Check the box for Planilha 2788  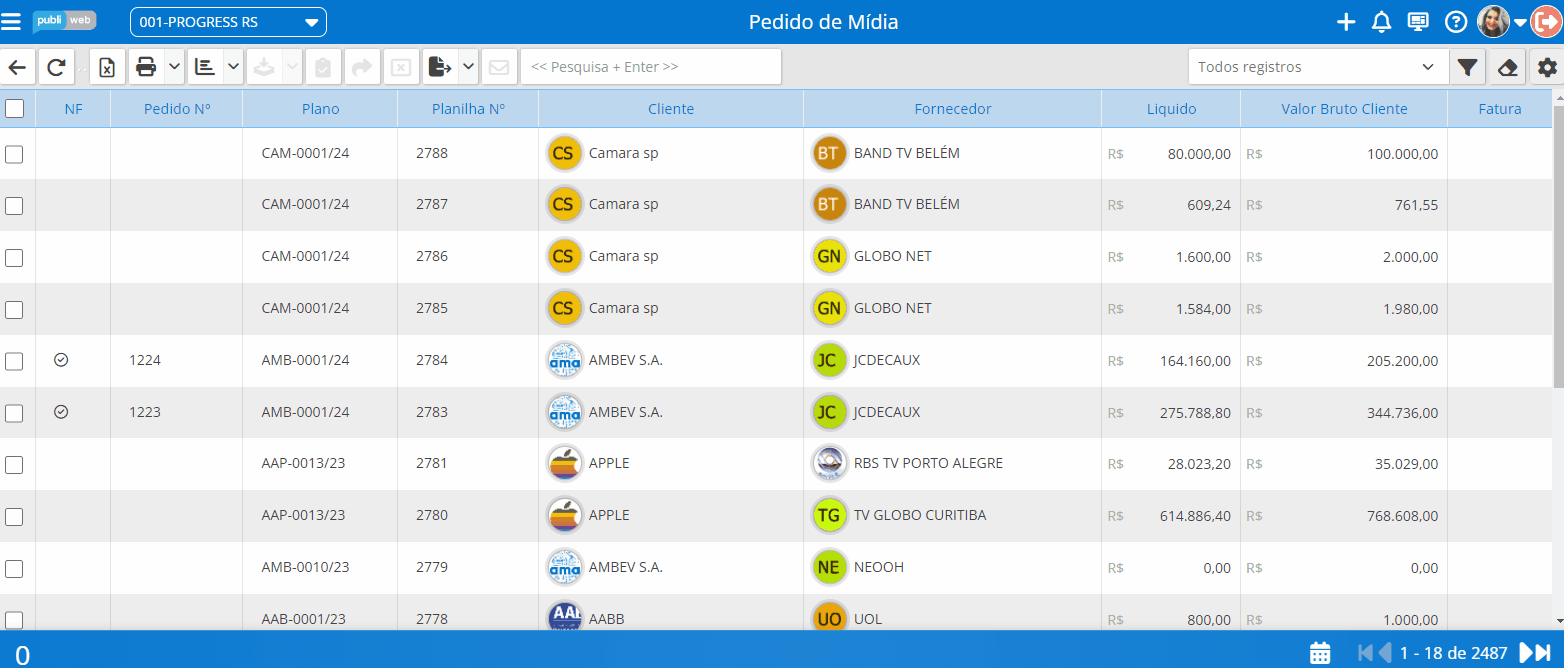click(14, 154)
